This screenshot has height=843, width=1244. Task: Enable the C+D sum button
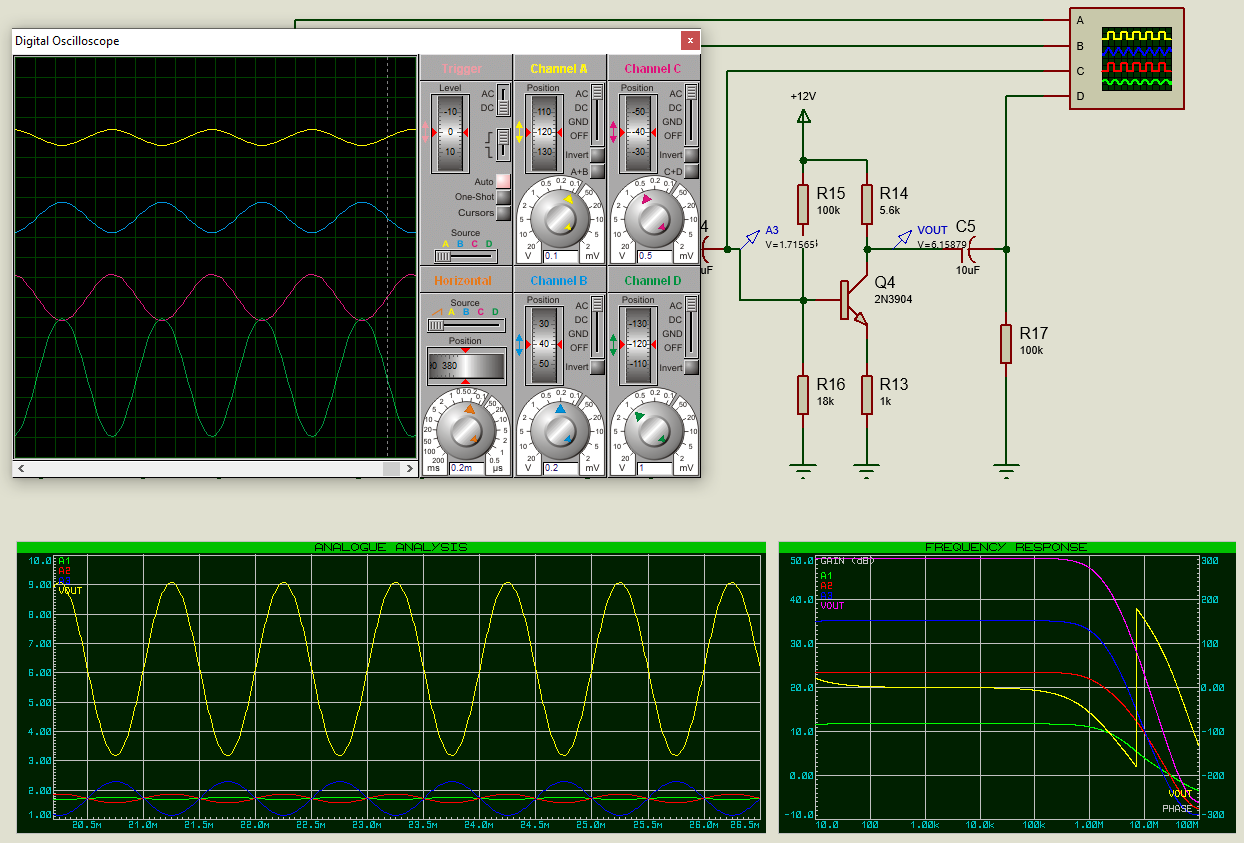tap(691, 171)
